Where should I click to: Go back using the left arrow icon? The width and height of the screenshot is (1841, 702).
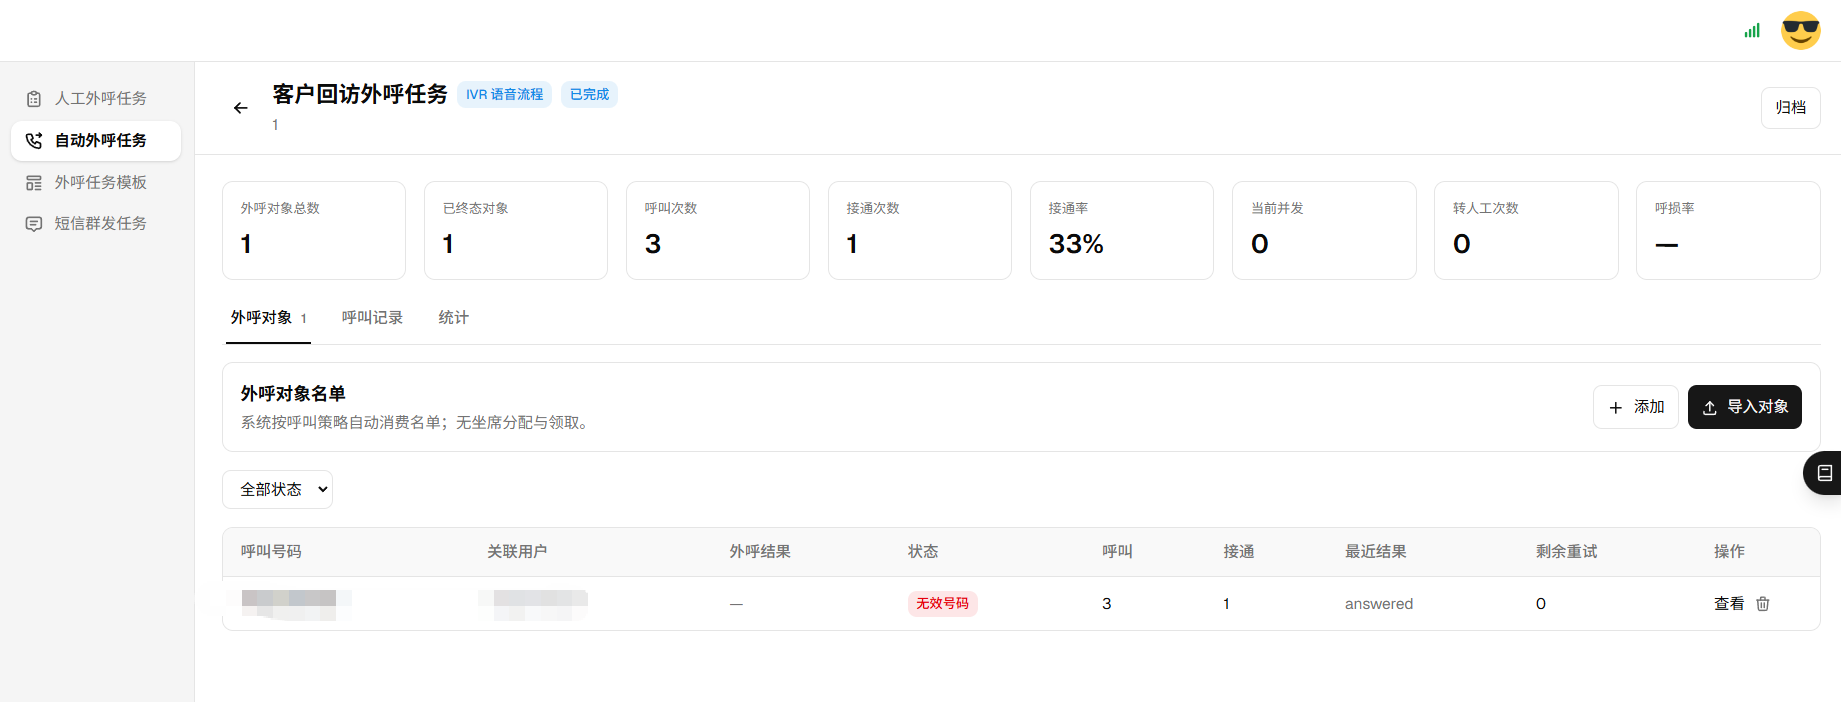[x=240, y=108]
